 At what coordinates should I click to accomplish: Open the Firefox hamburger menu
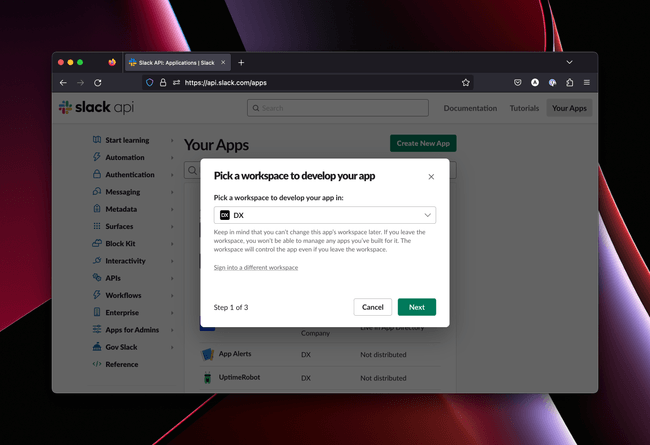(x=587, y=83)
